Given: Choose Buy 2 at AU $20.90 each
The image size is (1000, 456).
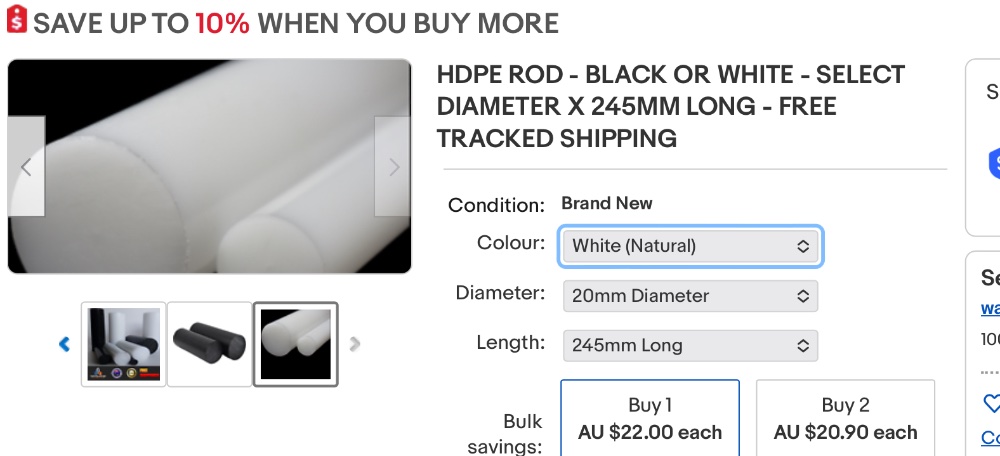Looking at the screenshot, I should pyautogui.click(x=845, y=419).
